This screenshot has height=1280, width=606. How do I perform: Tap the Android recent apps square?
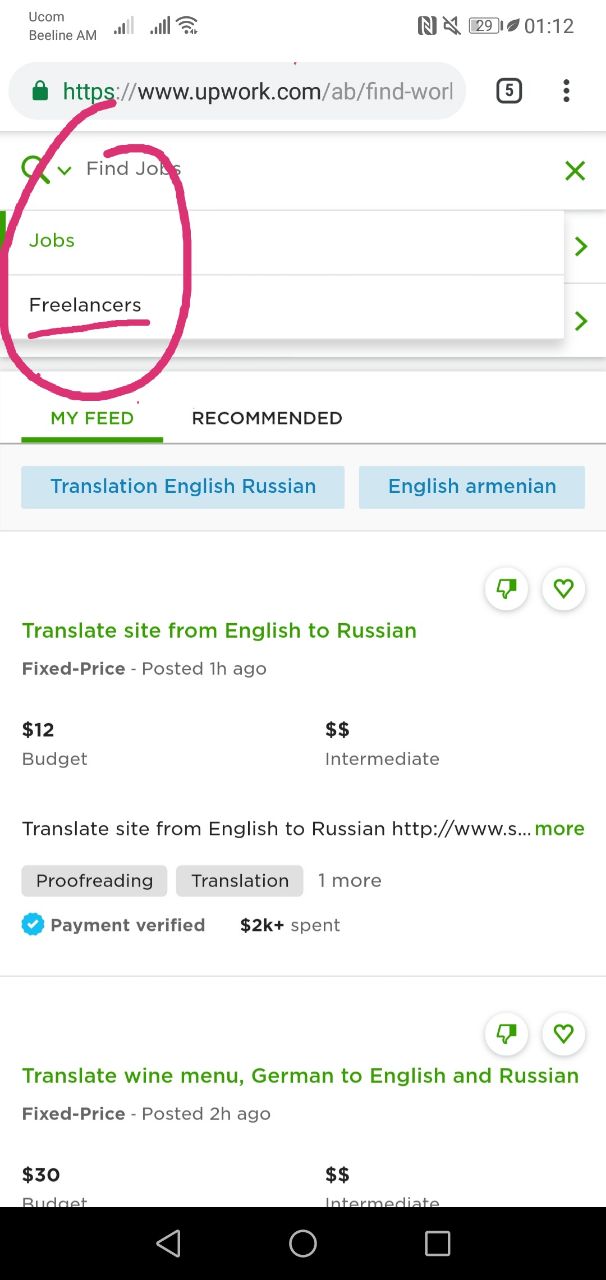click(x=438, y=1243)
